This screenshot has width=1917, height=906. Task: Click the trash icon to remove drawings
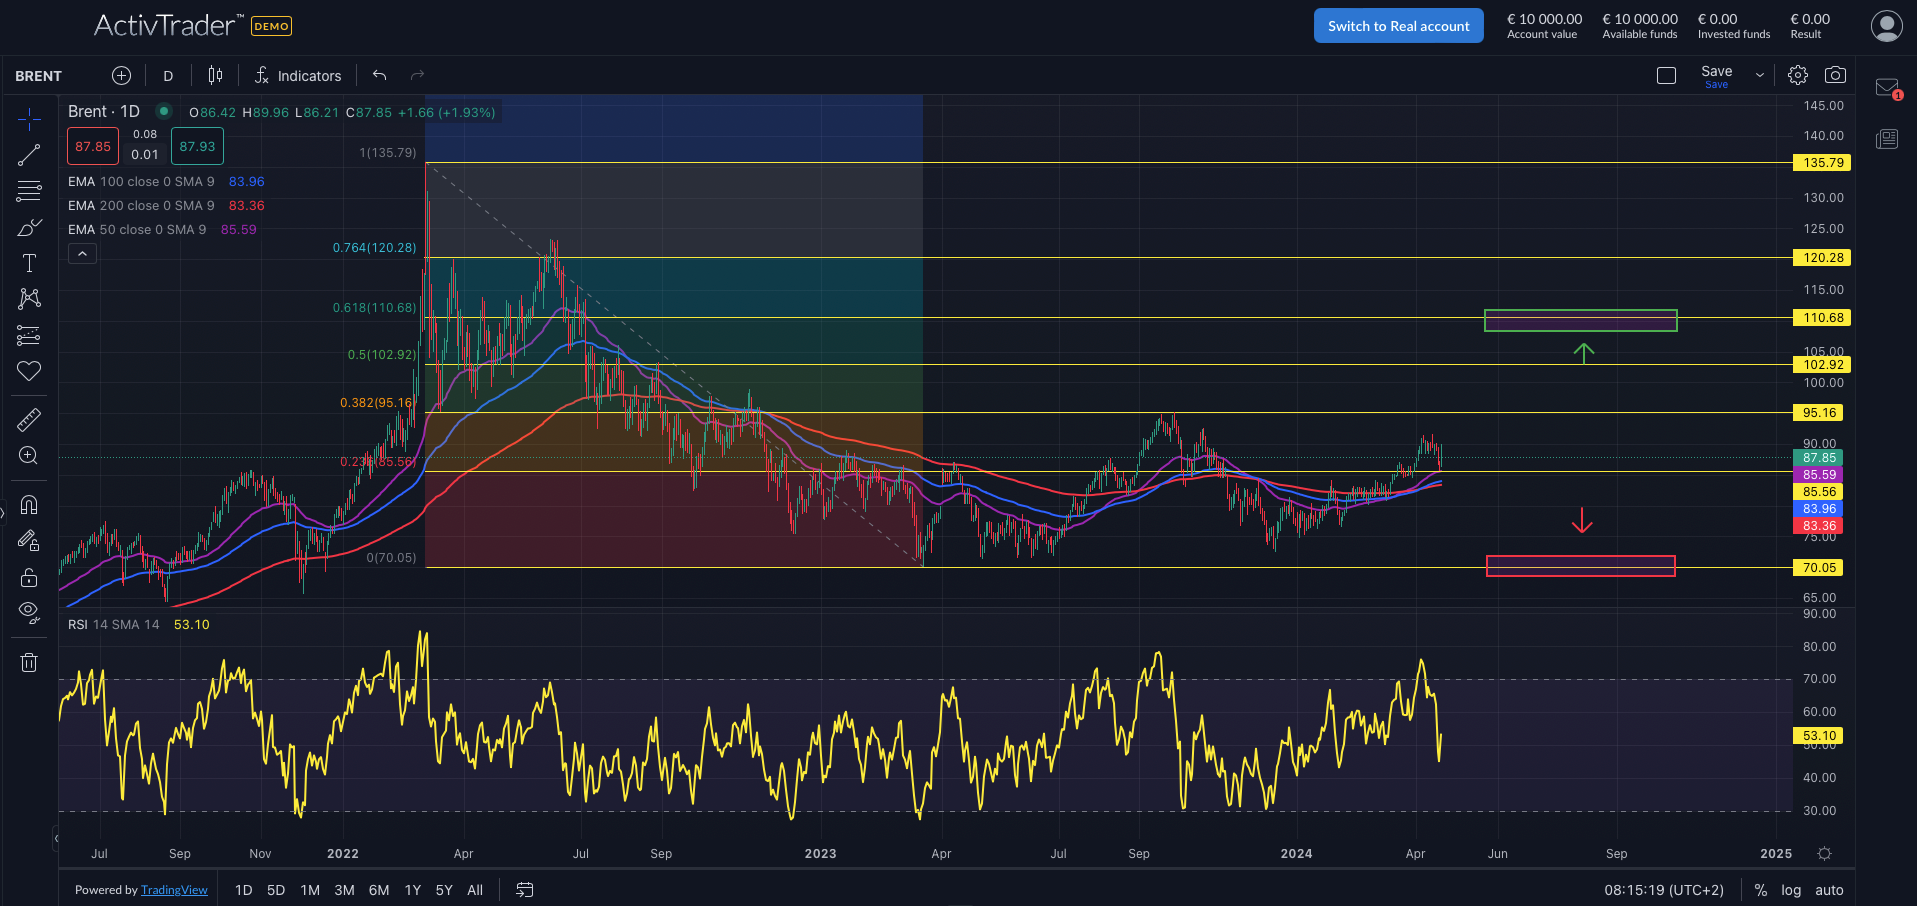(x=29, y=662)
